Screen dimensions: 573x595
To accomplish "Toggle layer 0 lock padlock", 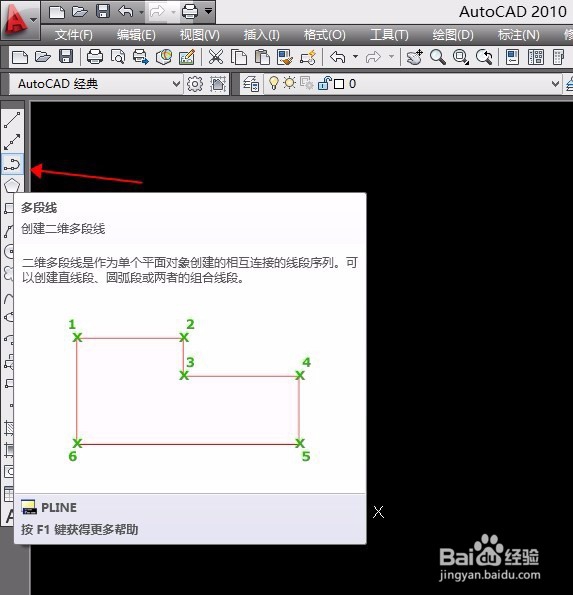I will click(x=324, y=83).
